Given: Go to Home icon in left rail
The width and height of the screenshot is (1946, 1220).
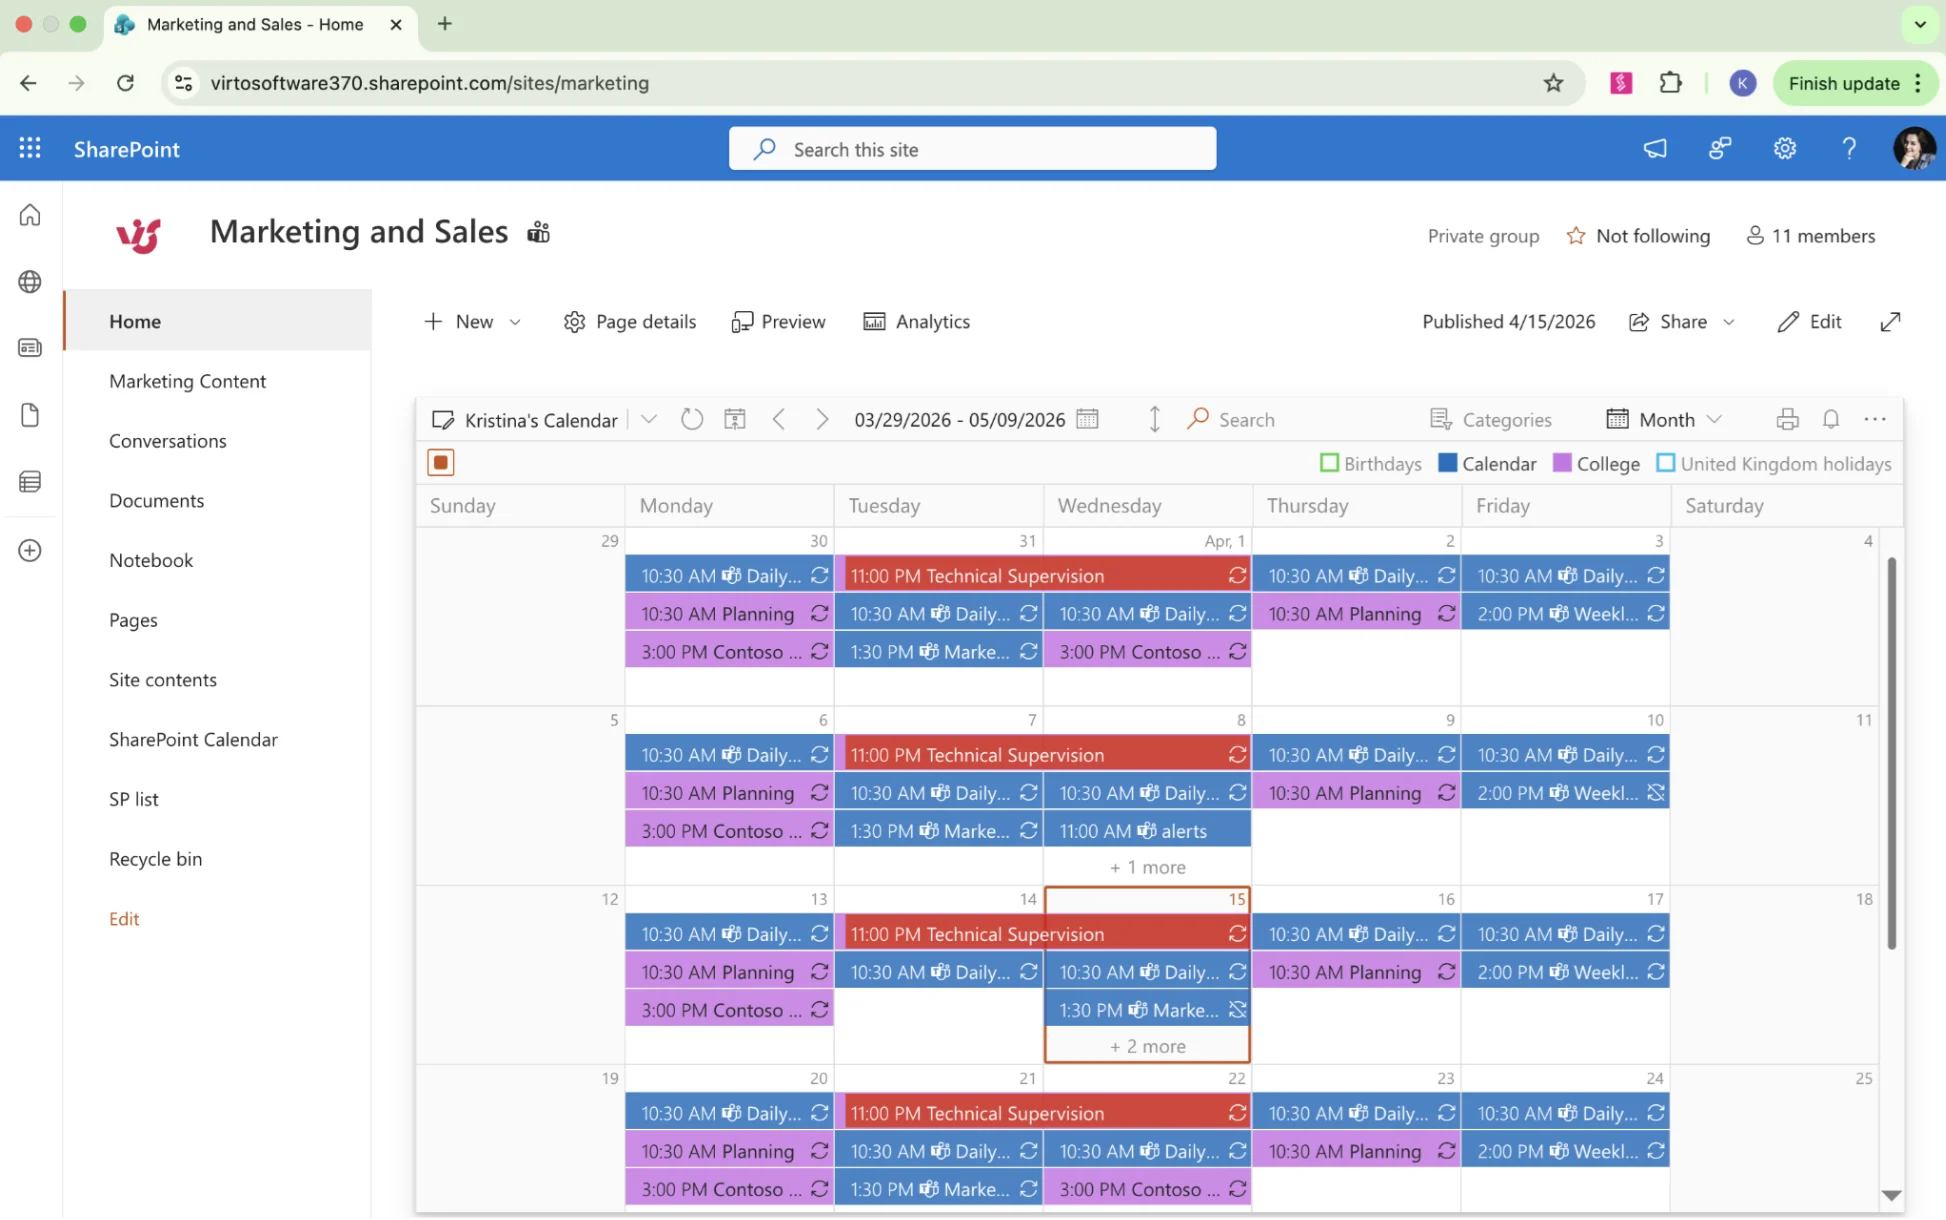Looking at the screenshot, I should 30,215.
